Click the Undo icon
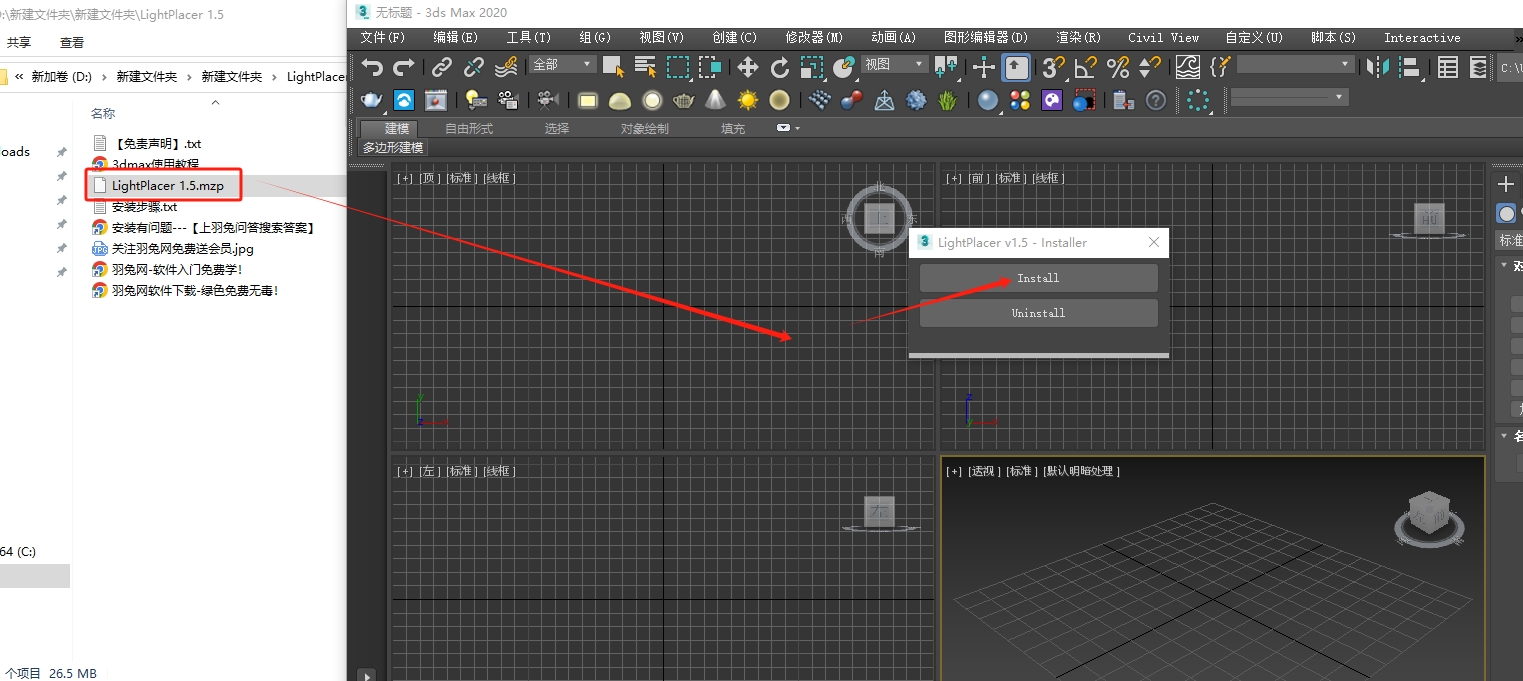The height and width of the screenshot is (681, 1523). tap(372, 67)
